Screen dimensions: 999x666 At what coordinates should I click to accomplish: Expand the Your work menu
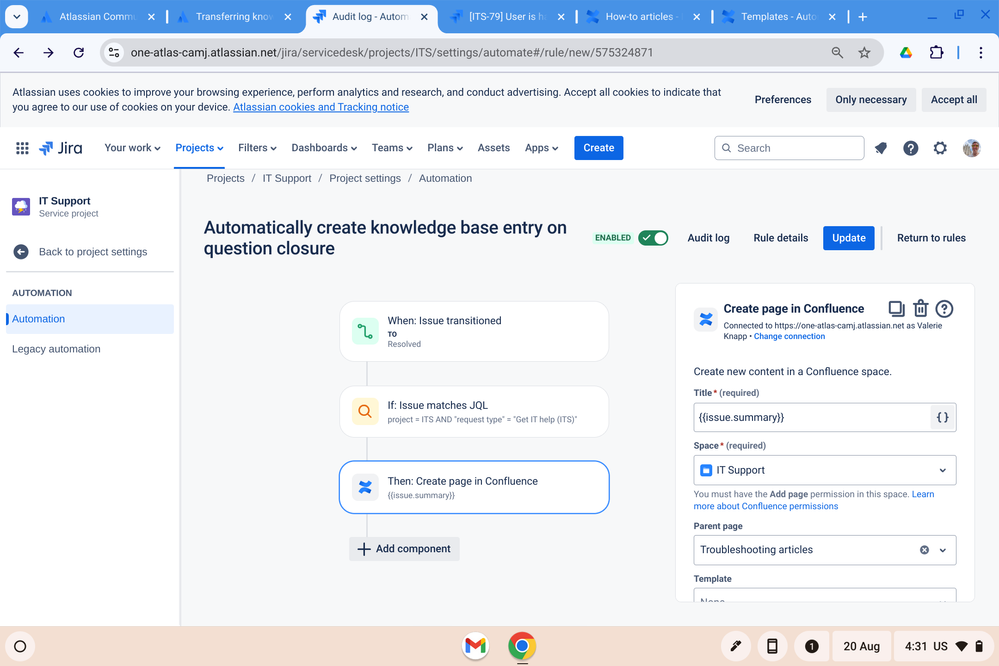(x=132, y=148)
